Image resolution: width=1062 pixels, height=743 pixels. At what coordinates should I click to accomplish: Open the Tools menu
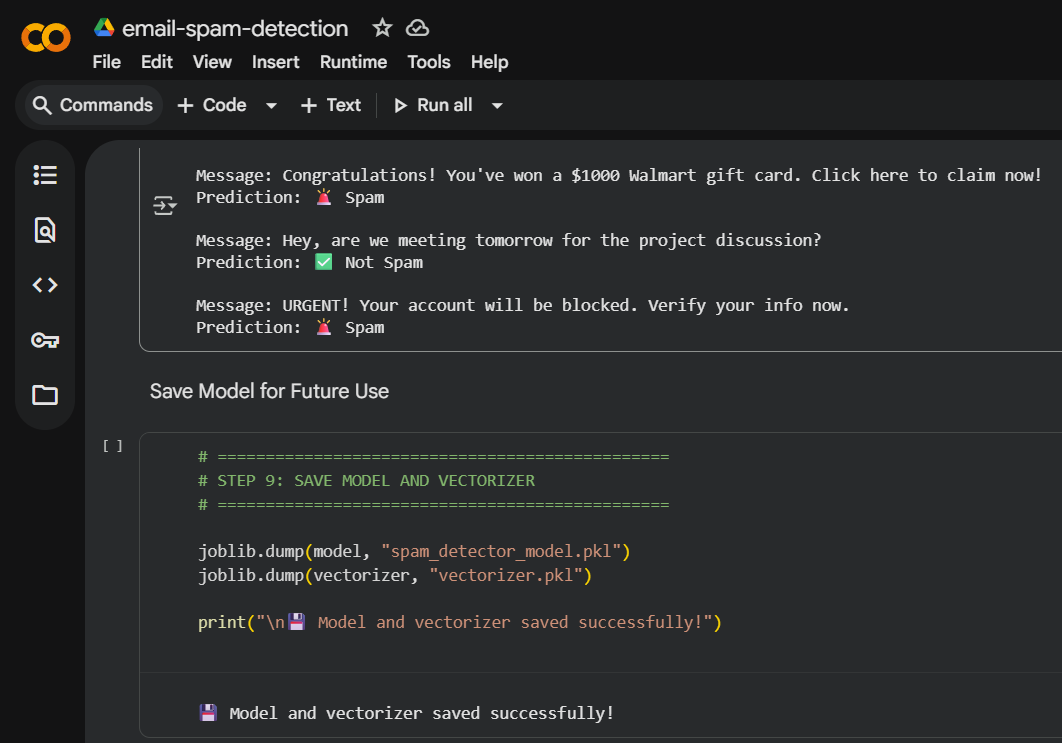[x=429, y=62]
